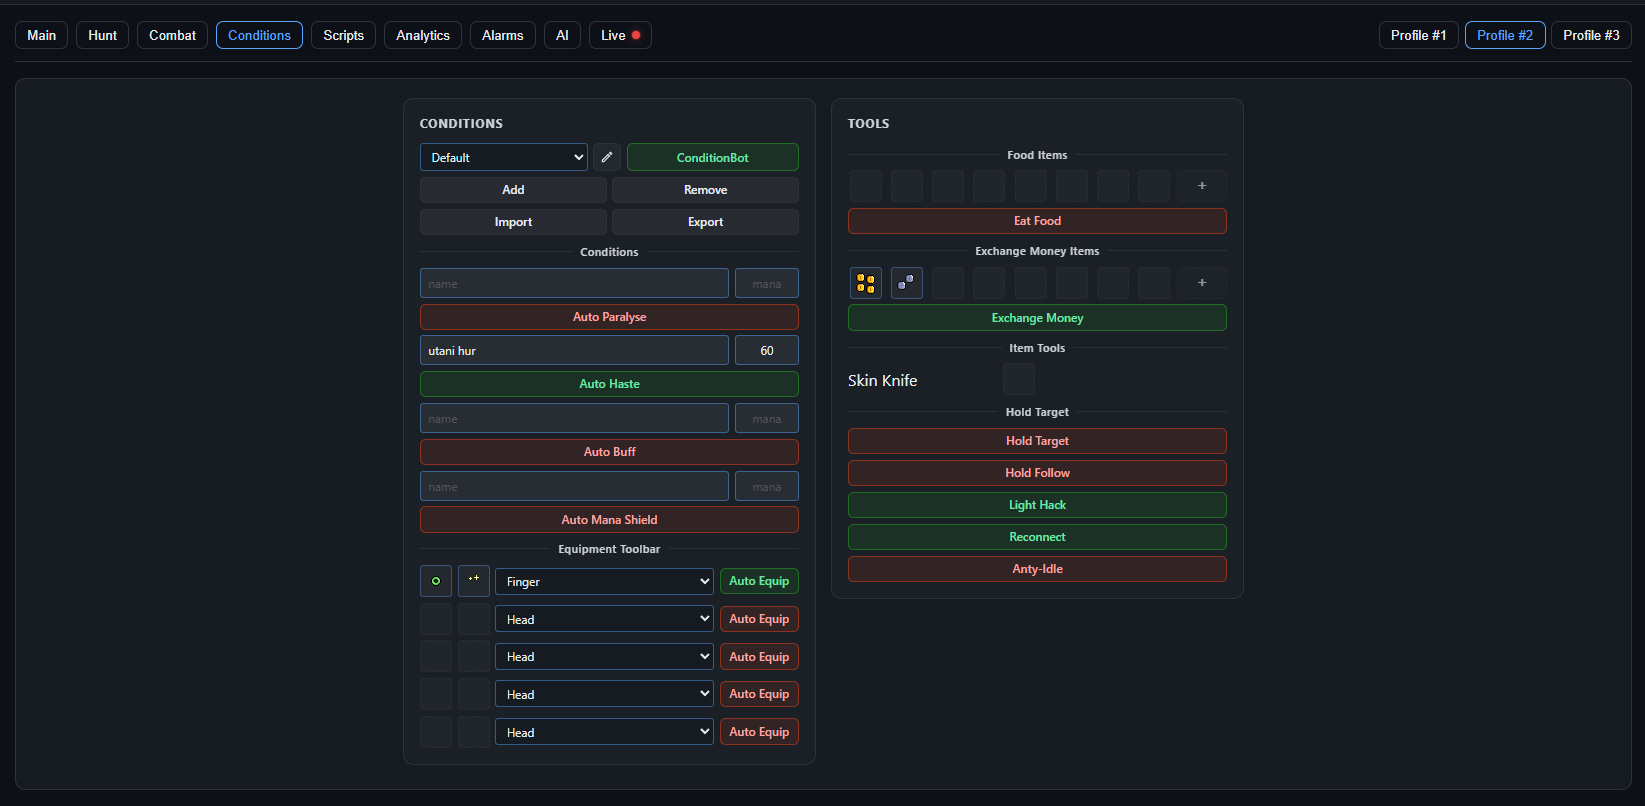Toggle the Live red indicator tab
1645x806 pixels.
620,35
